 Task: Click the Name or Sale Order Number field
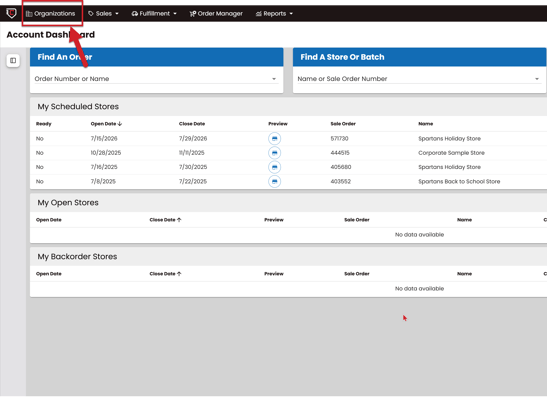(419, 79)
